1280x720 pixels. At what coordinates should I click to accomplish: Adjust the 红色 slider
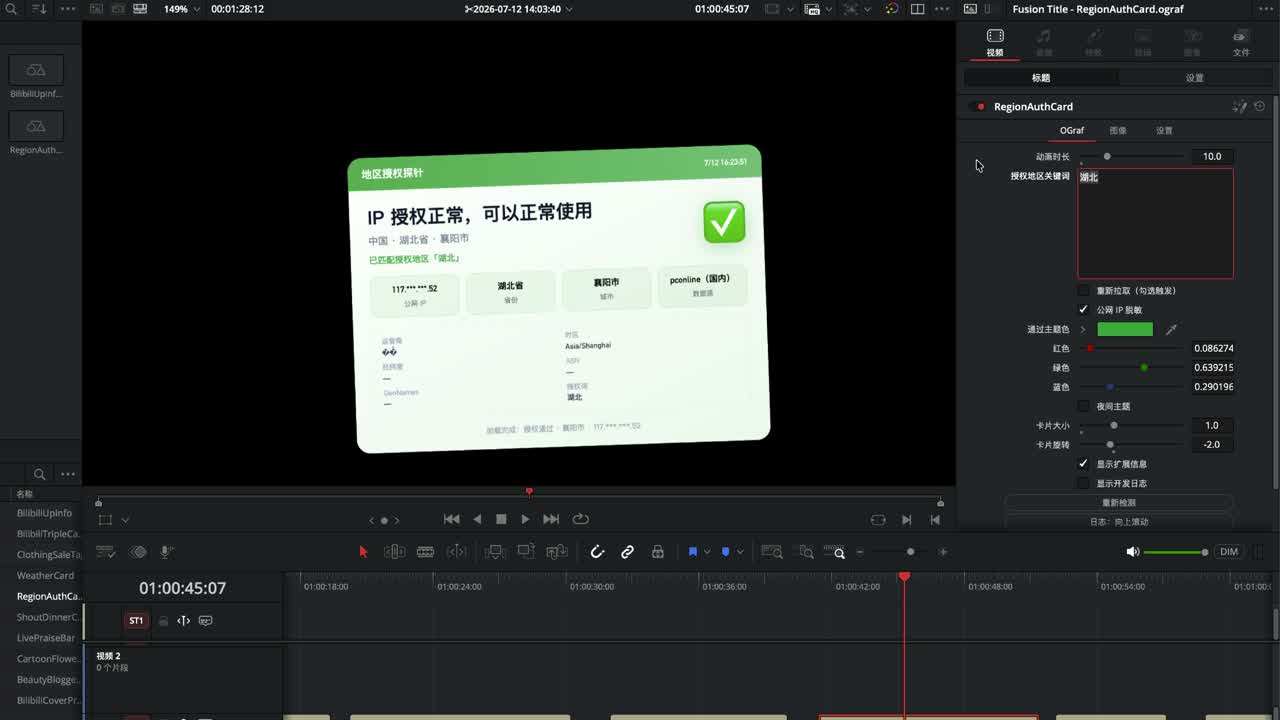(1131, 348)
